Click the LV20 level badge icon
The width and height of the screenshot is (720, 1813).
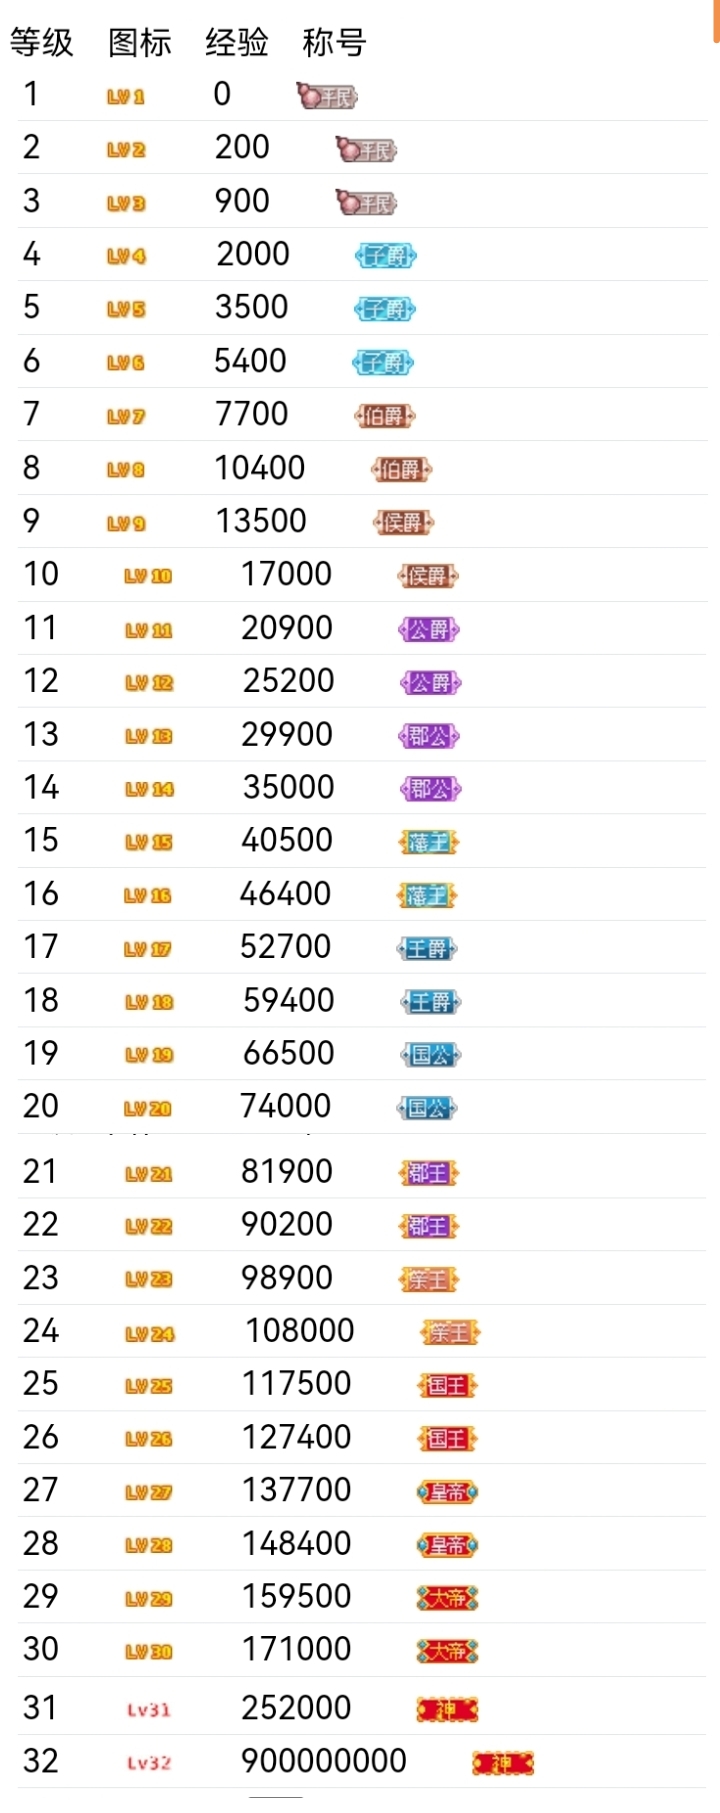[148, 1109]
